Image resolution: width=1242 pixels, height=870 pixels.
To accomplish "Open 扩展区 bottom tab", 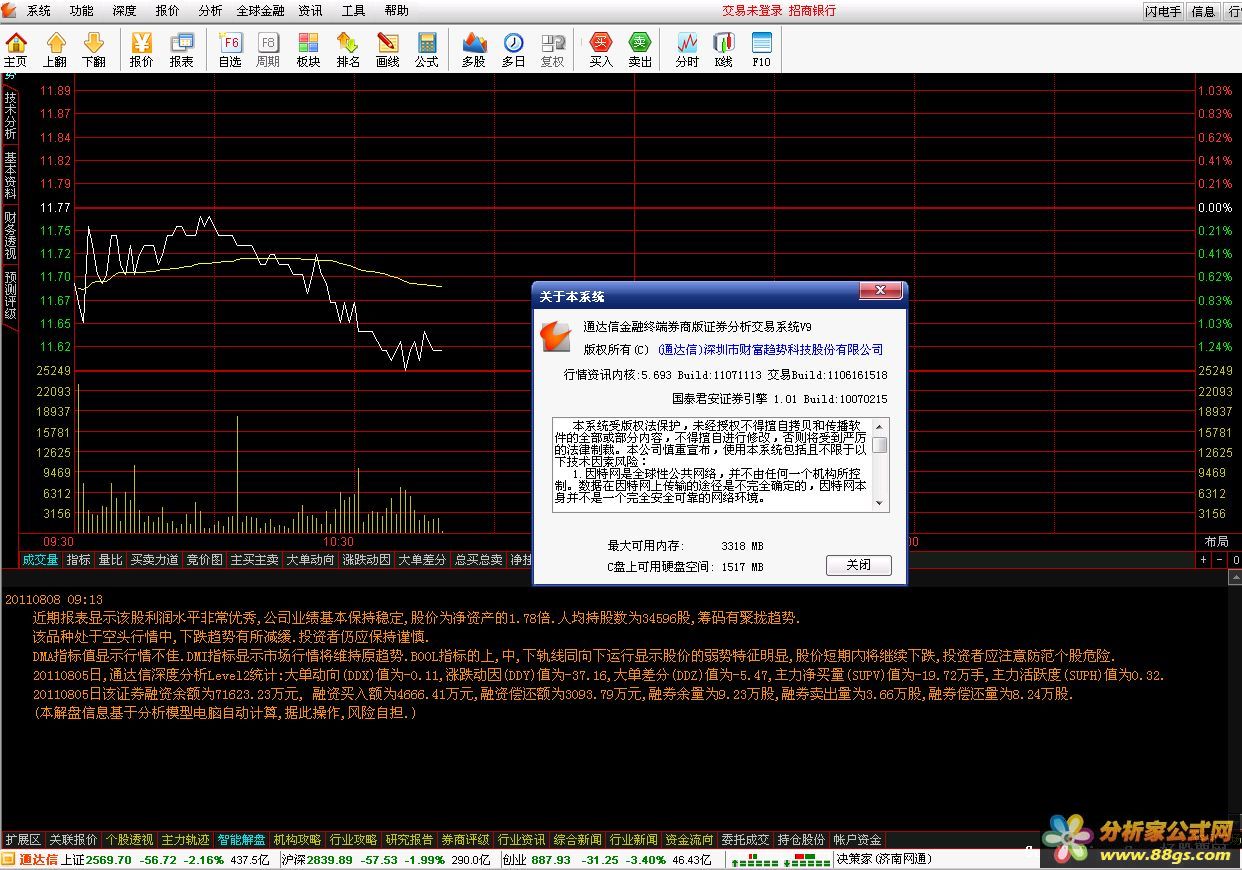I will click(x=23, y=840).
